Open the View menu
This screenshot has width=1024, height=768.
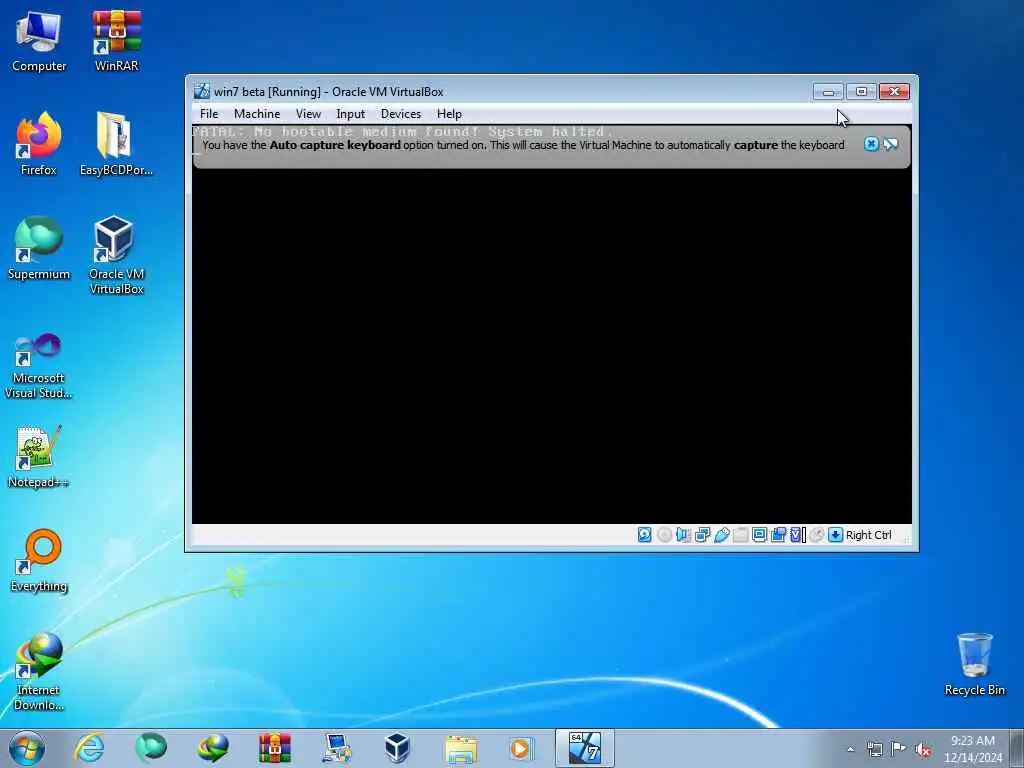click(308, 114)
